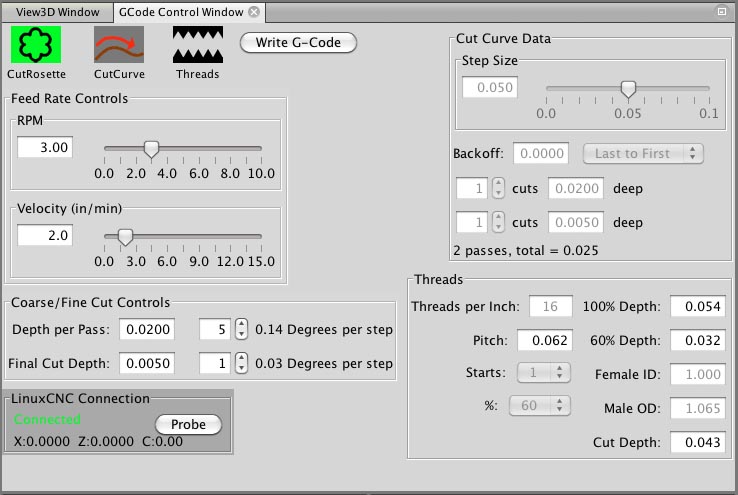Click the Depth per Pass stepper arrows
Image resolution: width=738 pixels, height=495 pixels.
[240, 329]
